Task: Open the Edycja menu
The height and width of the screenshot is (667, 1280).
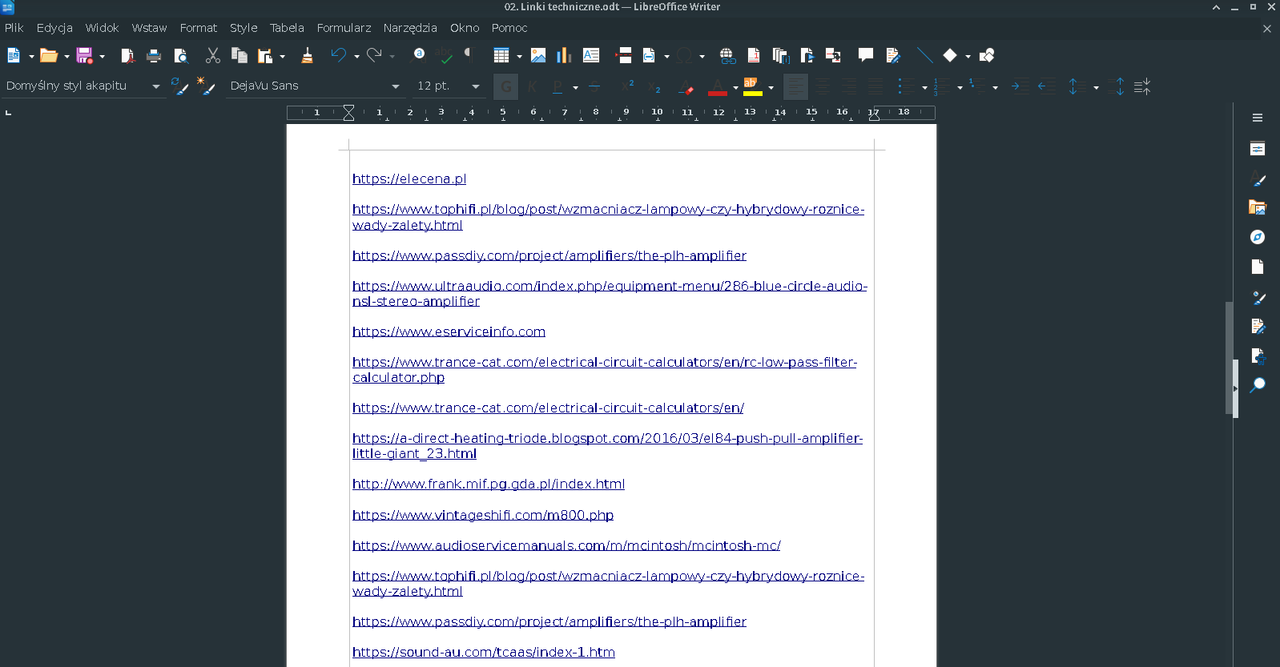Action: pyautogui.click(x=55, y=28)
